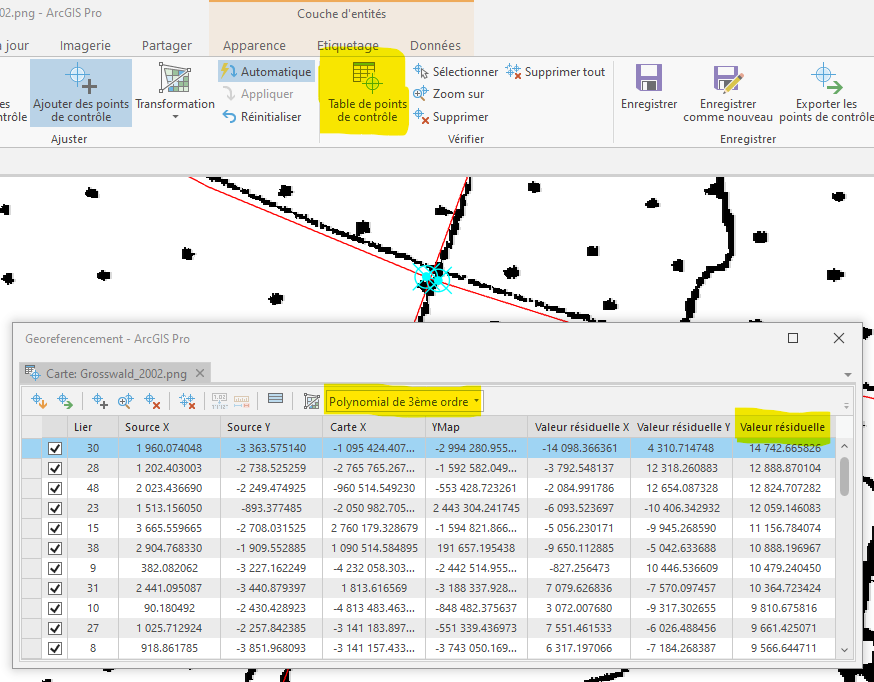Sort by the Valeur résiduelle column header
The height and width of the screenshot is (682, 874).
point(782,427)
